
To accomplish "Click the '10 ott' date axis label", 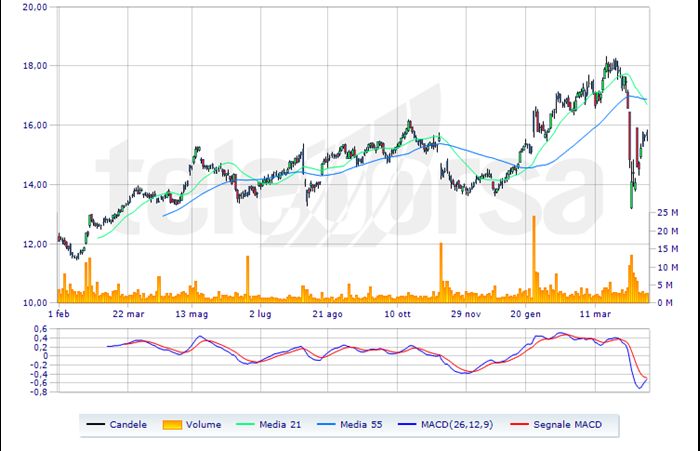I will tap(398, 313).
